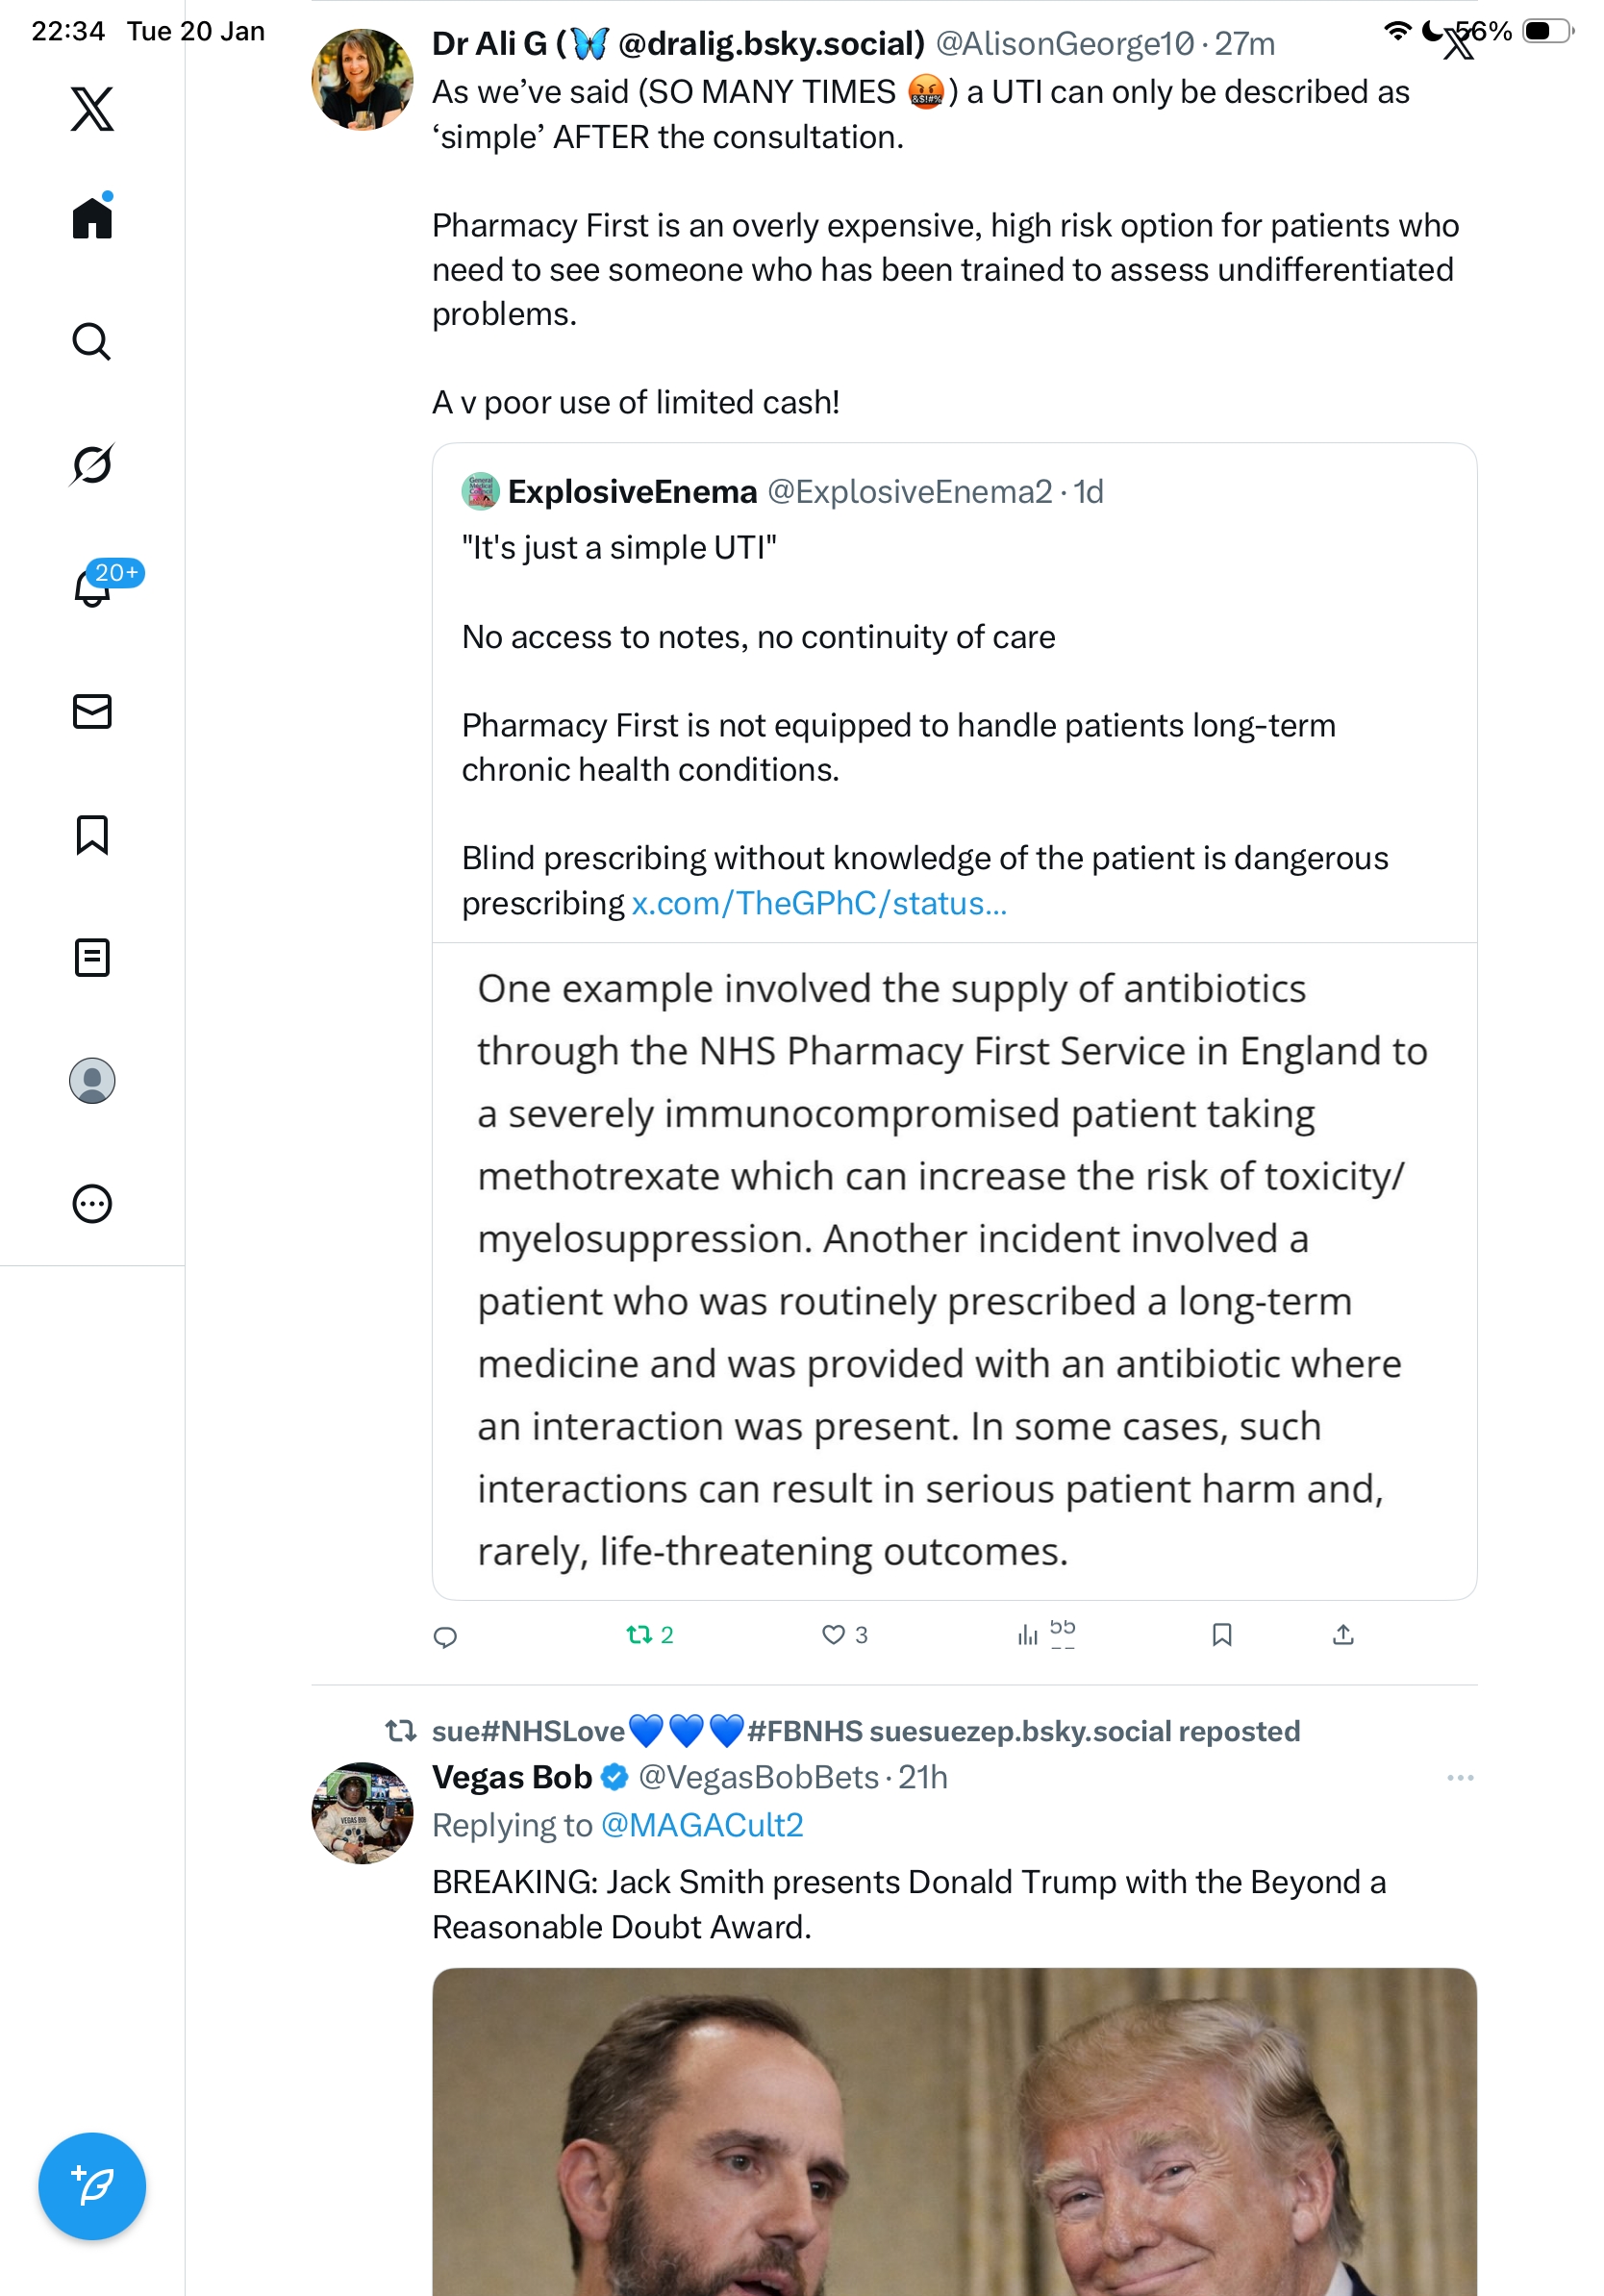Screen dimensions: 1604x2296
Task: Open the Profile icon in sidebar
Action: point(92,1081)
